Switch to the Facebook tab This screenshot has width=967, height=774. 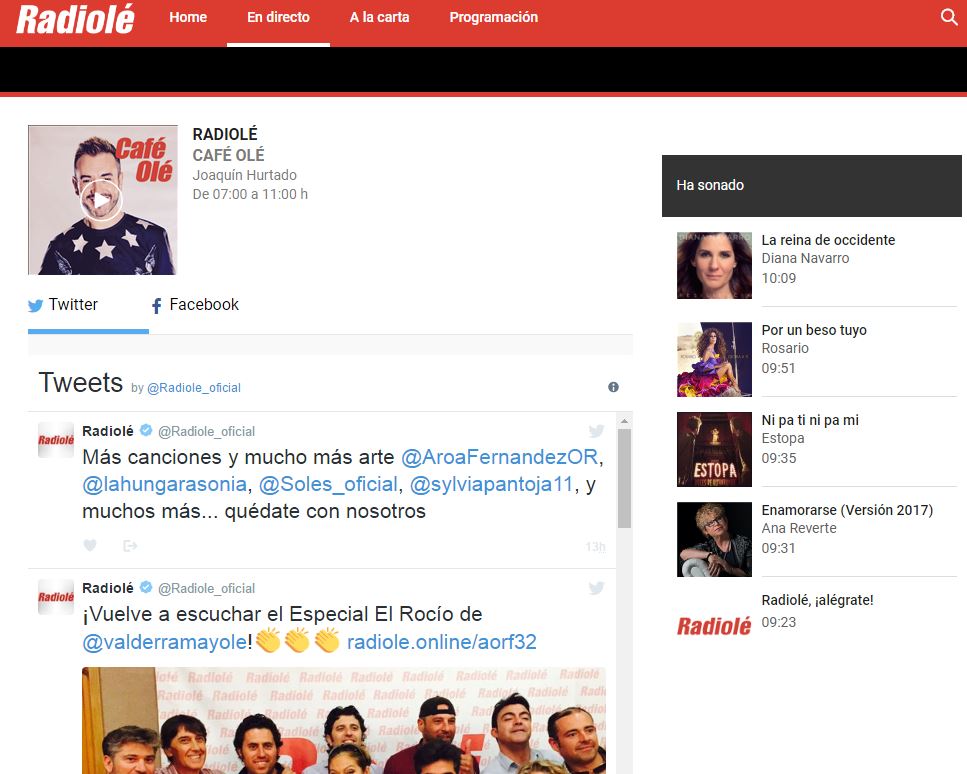click(x=195, y=305)
